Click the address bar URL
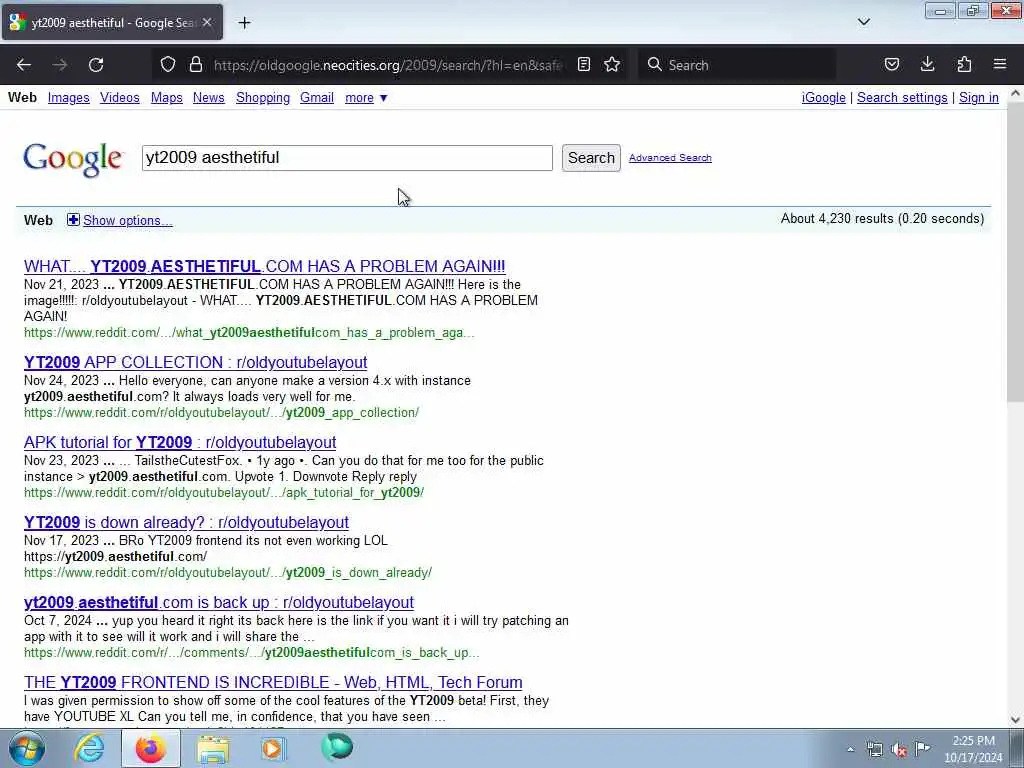The width and height of the screenshot is (1024, 768). tap(388, 65)
